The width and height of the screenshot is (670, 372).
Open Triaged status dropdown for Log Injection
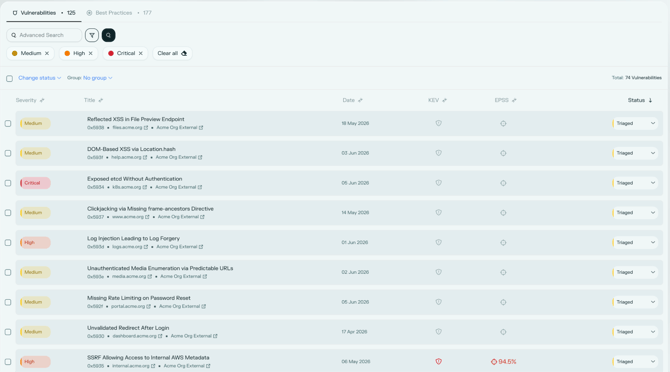click(635, 242)
